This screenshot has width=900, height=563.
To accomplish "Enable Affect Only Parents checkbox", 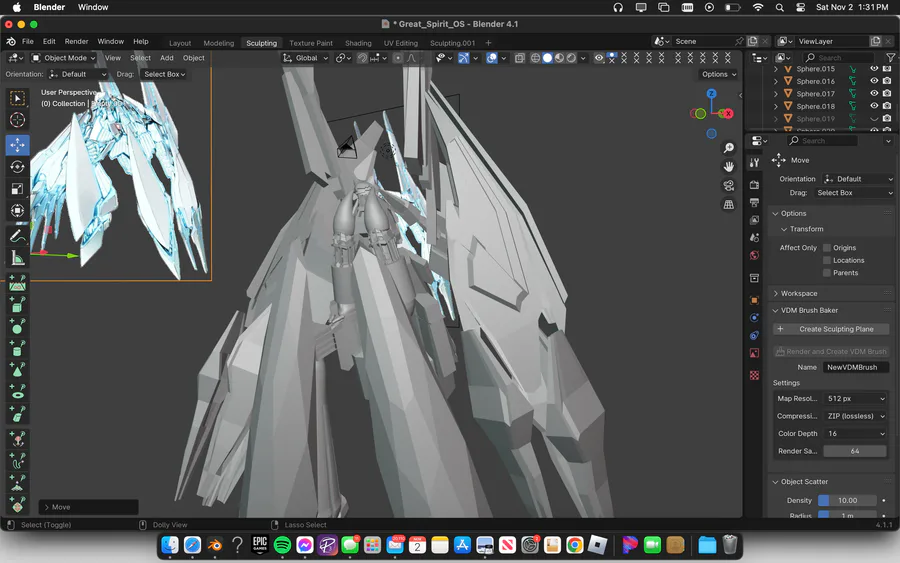I will point(827,273).
